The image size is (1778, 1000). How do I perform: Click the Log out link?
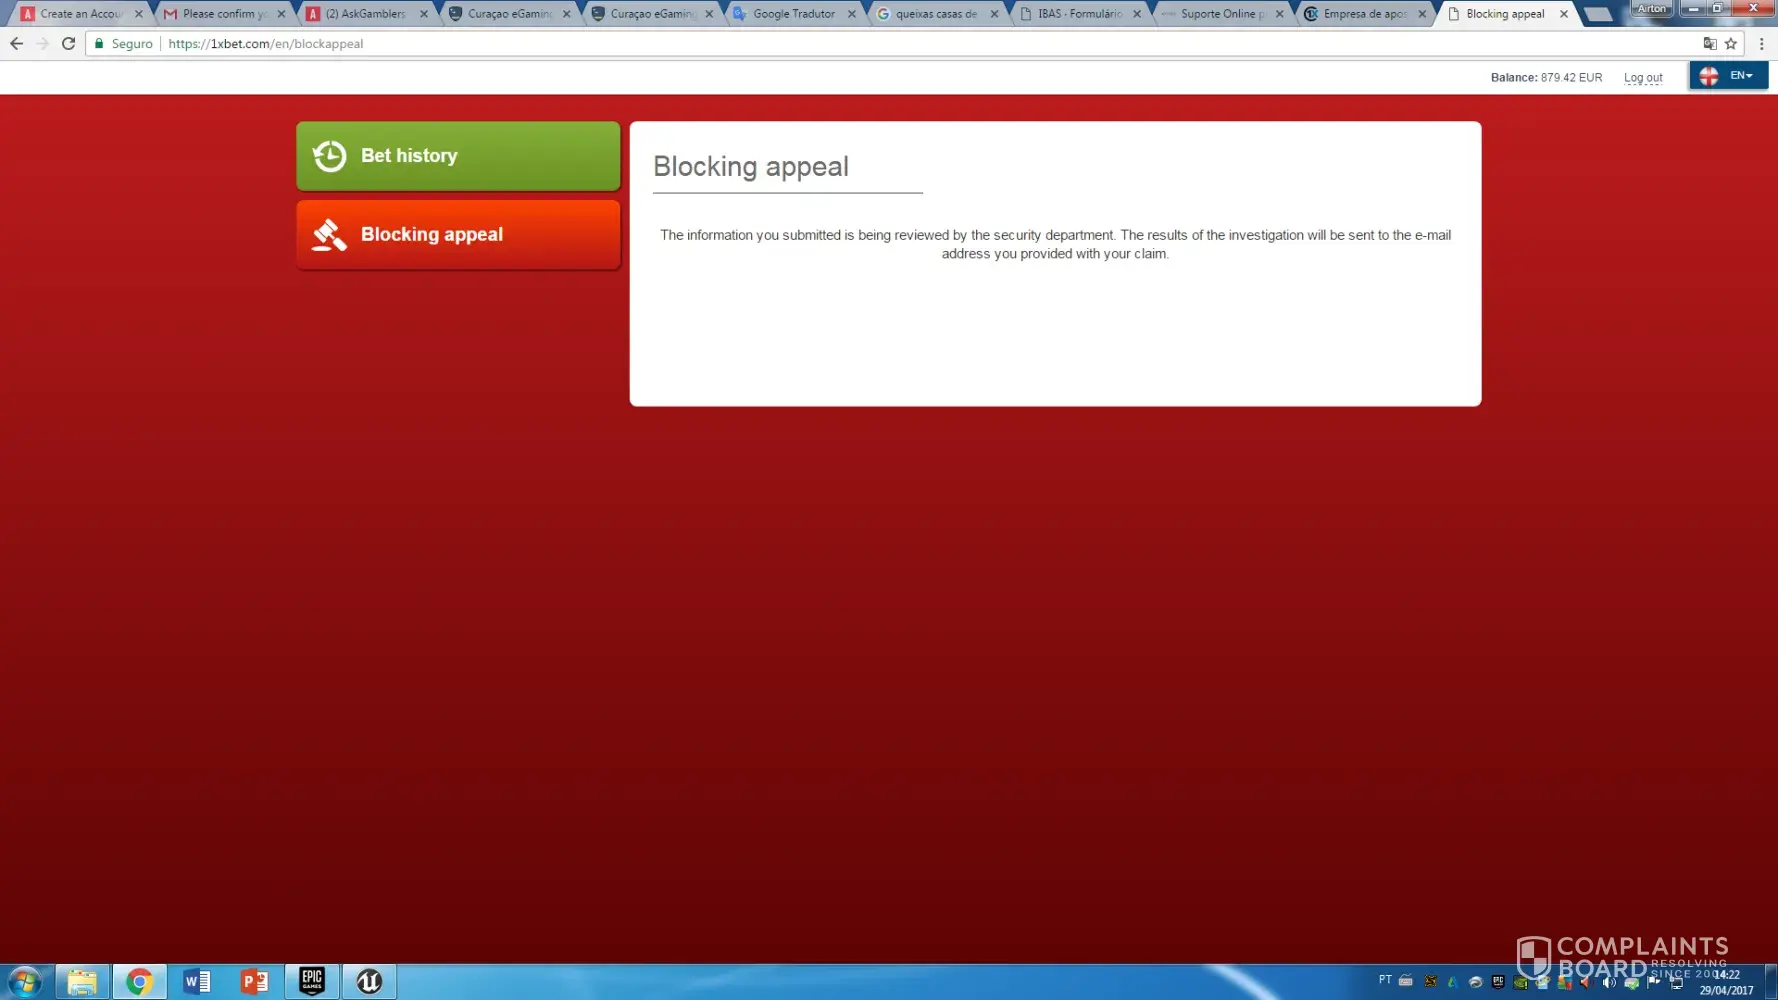[x=1643, y=78]
